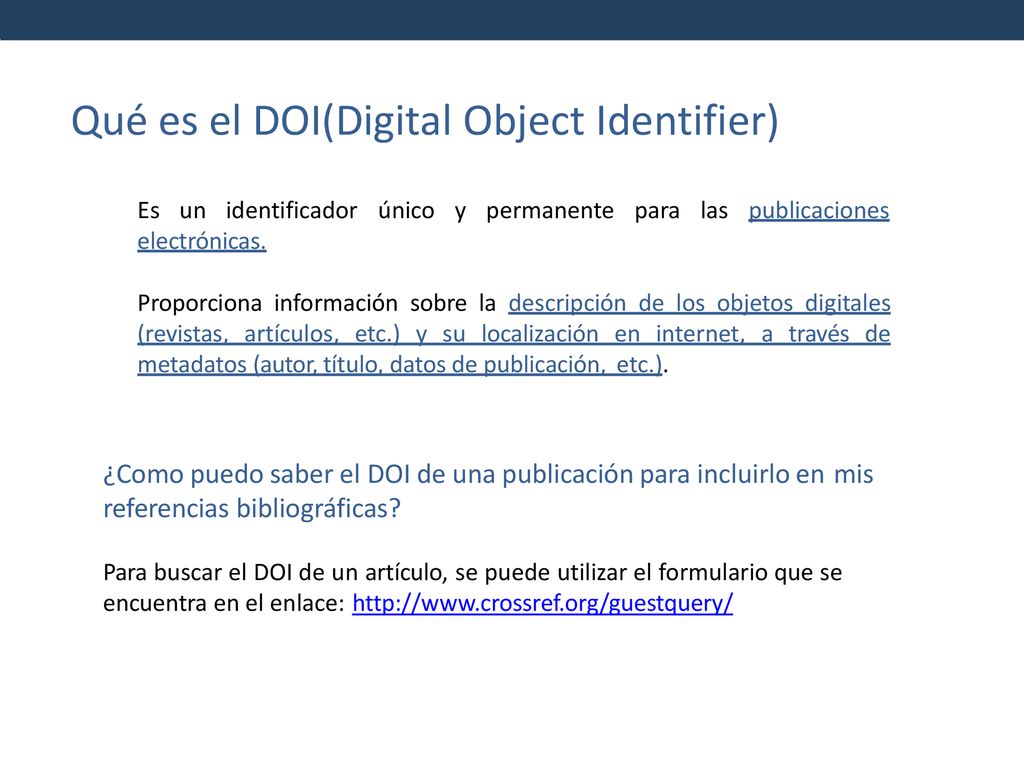1024x768 pixels.
Task: Click the text 'Proporciona información sobre la'
Action: pos(317,304)
